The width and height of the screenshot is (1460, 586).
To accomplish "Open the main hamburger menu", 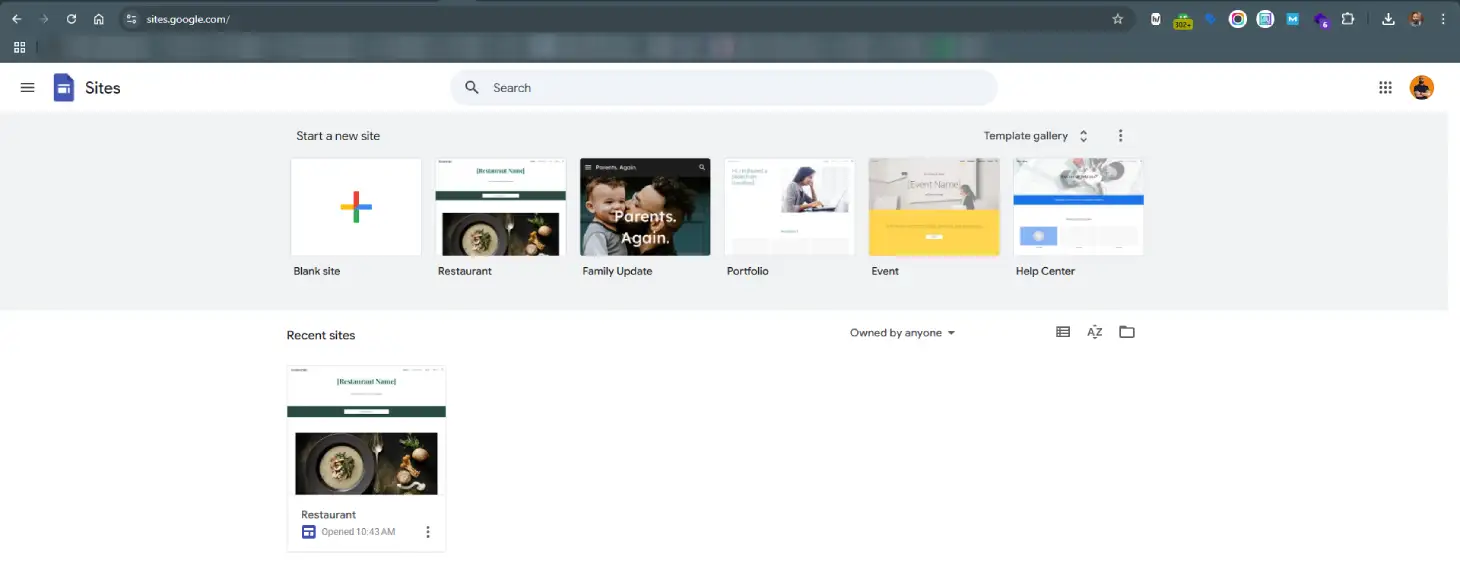I will pyautogui.click(x=27, y=88).
